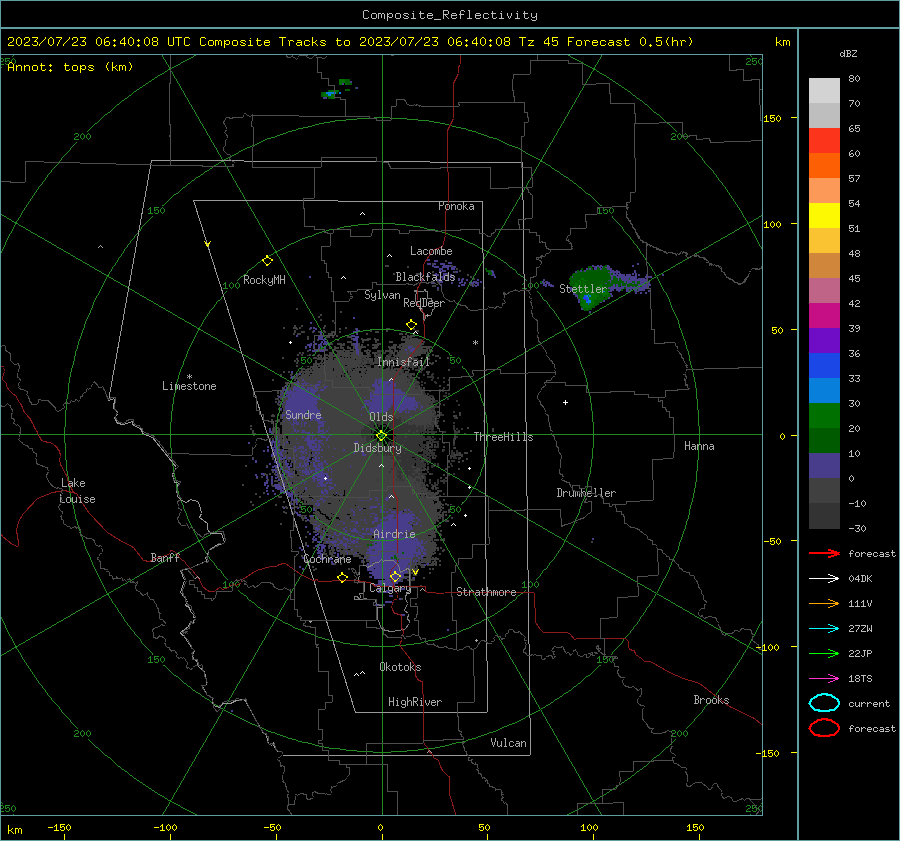
Task: Select the green 22JP track arrow
Action: pyautogui.click(x=824, y=653)
